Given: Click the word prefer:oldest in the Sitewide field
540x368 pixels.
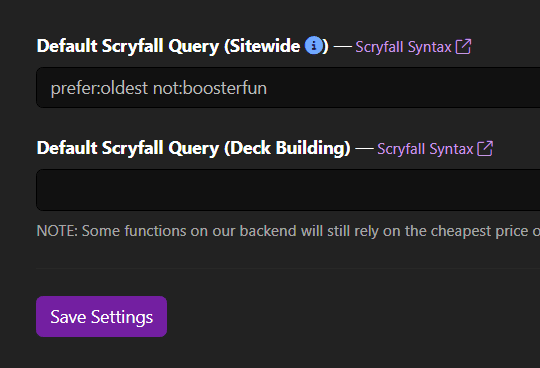Looking at the screenshot, I should click(99, 88).
